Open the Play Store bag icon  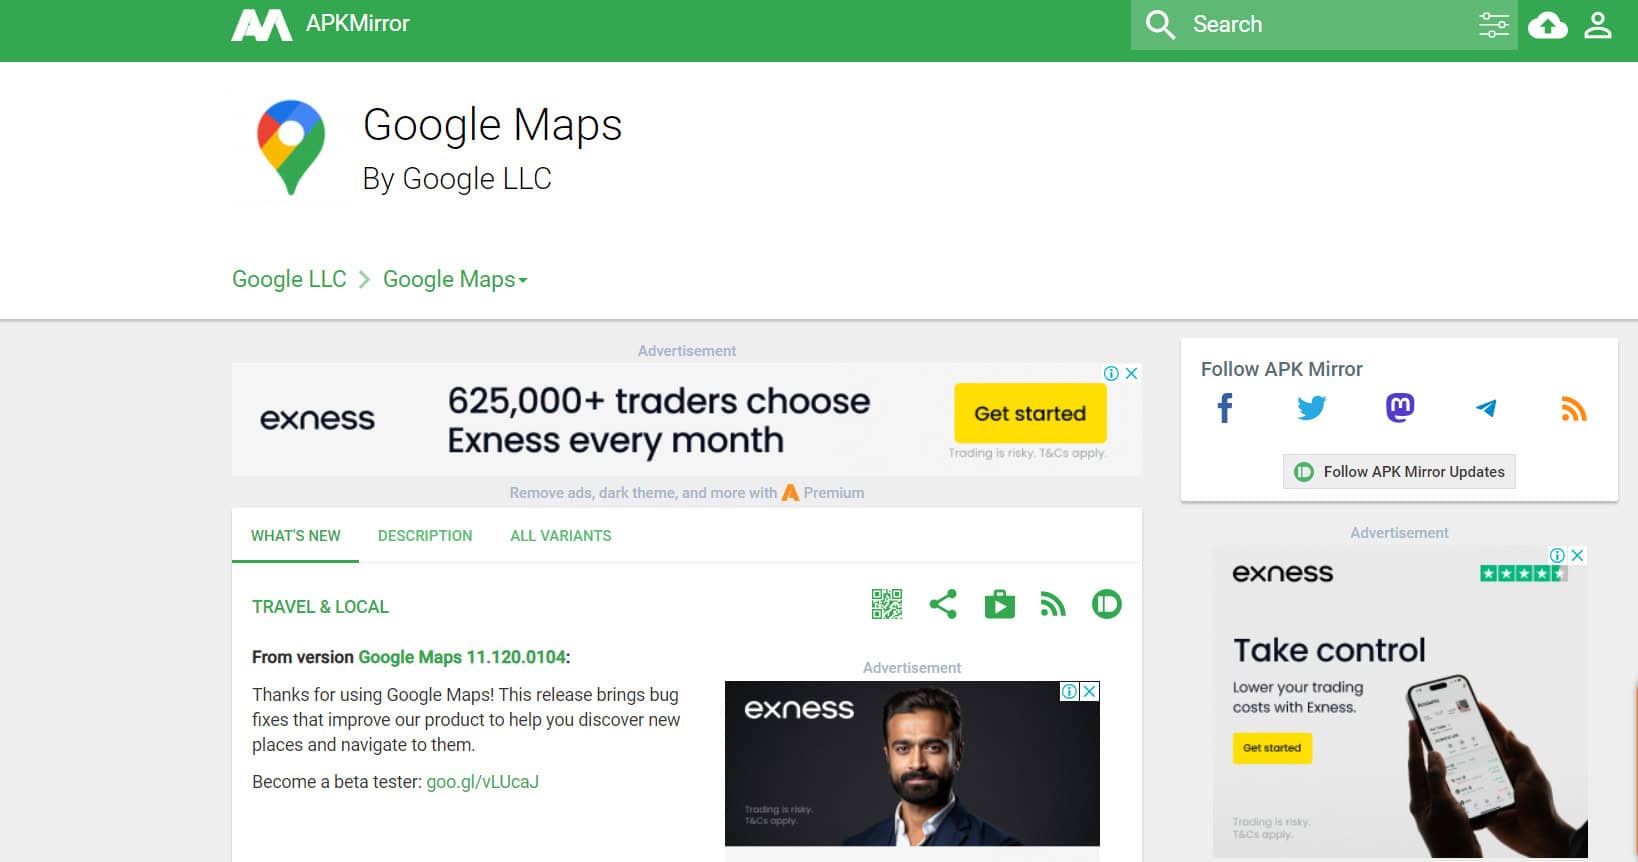(999, 604)
